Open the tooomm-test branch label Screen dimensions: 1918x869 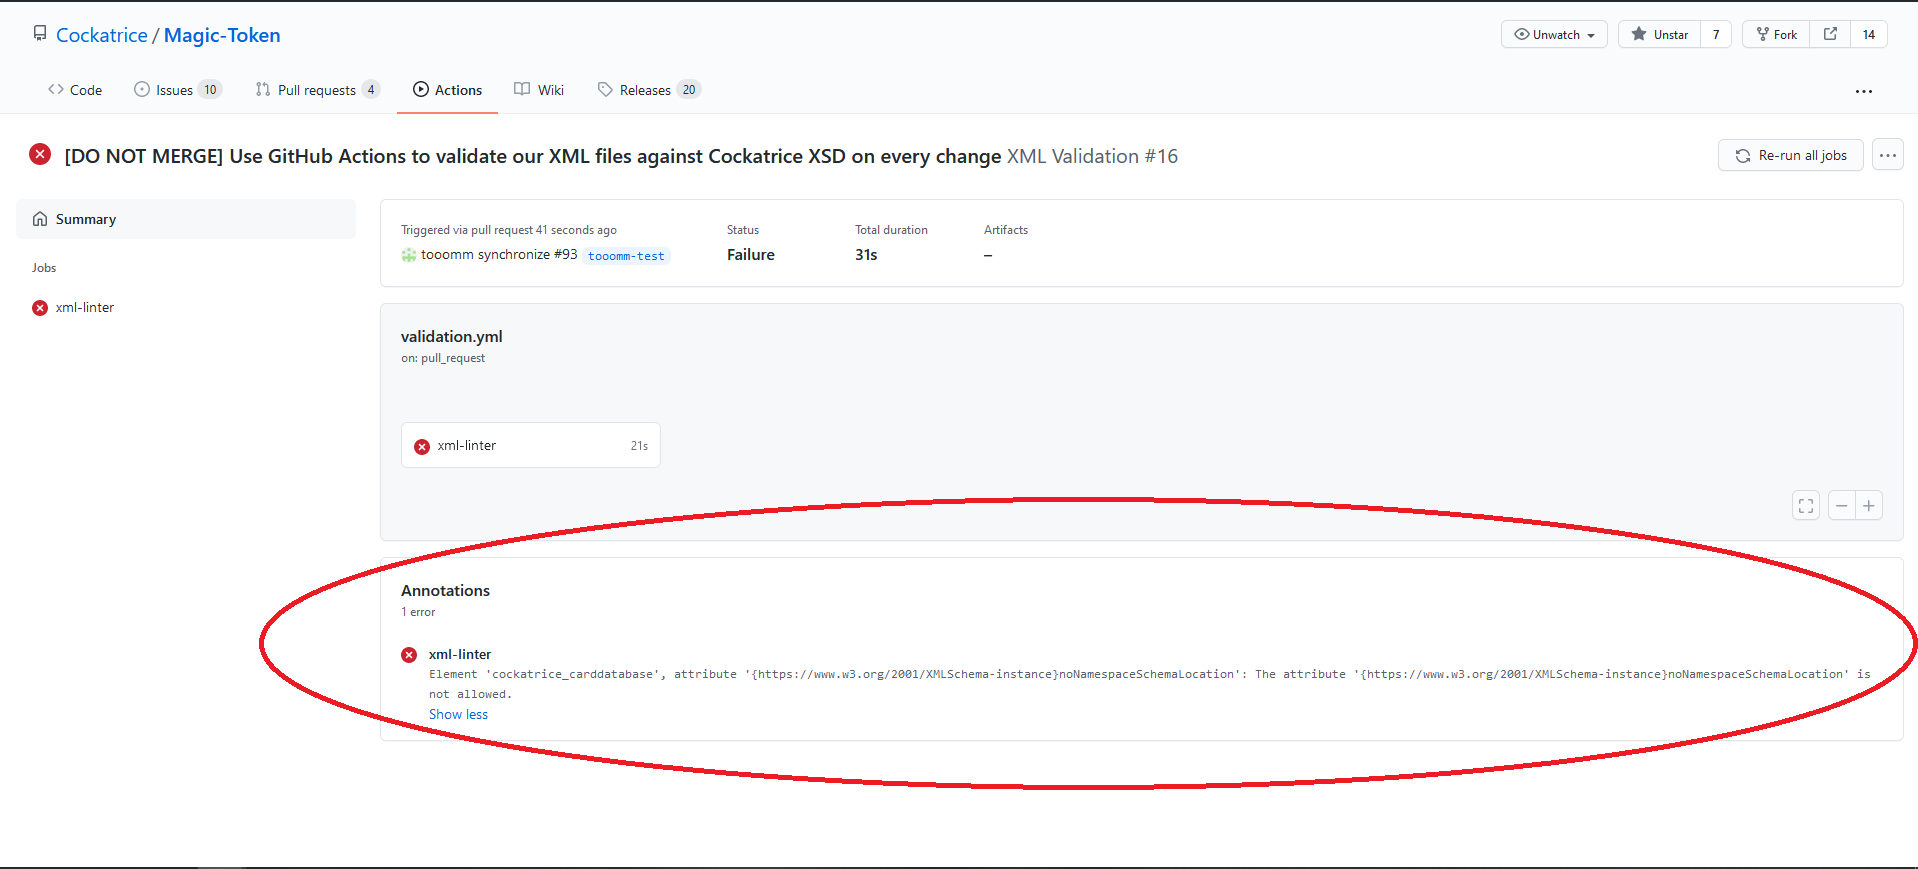click(626, 256)
